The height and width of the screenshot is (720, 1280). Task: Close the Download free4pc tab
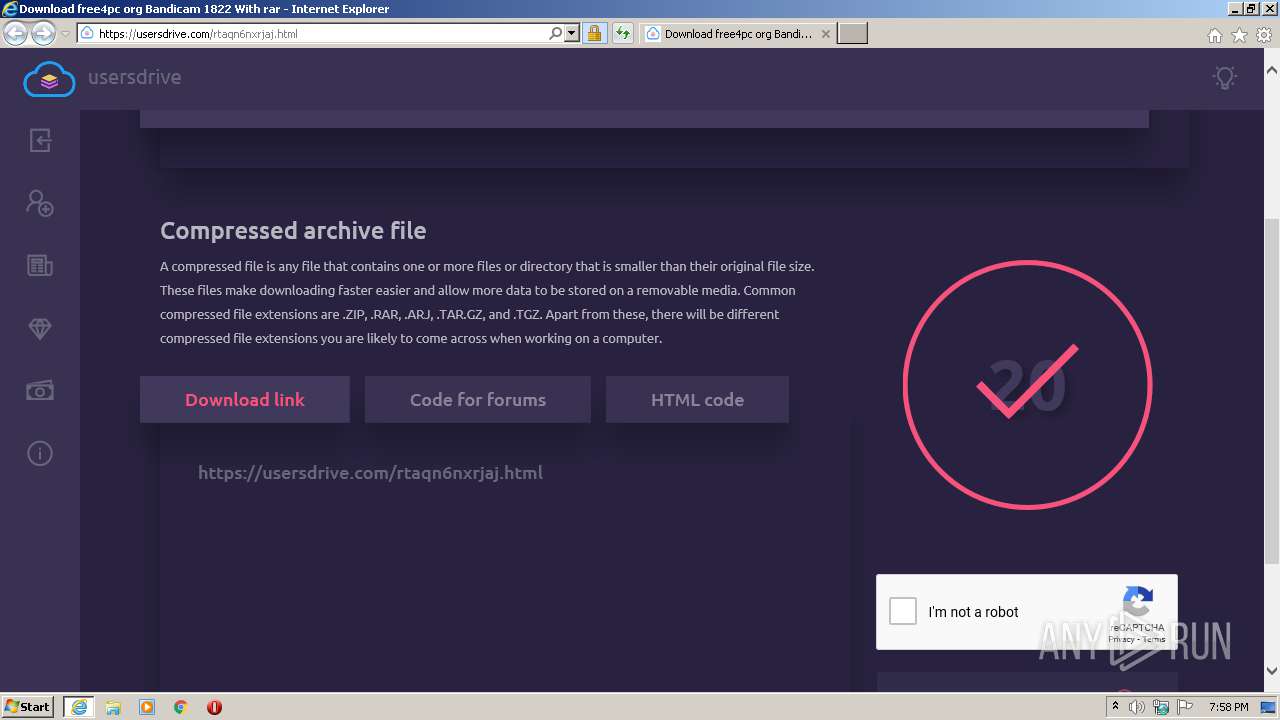coord(825,33)
